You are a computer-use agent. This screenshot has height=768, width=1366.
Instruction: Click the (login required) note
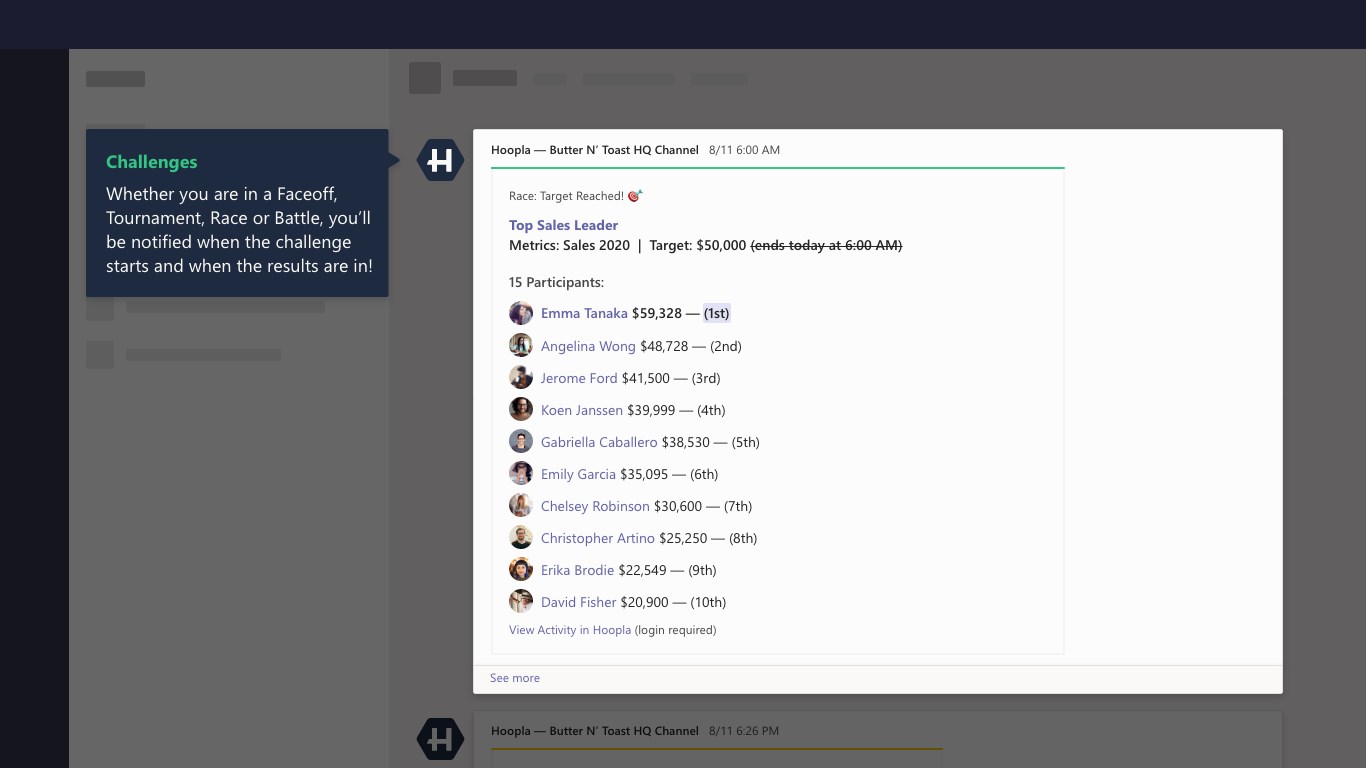(675, 630)
